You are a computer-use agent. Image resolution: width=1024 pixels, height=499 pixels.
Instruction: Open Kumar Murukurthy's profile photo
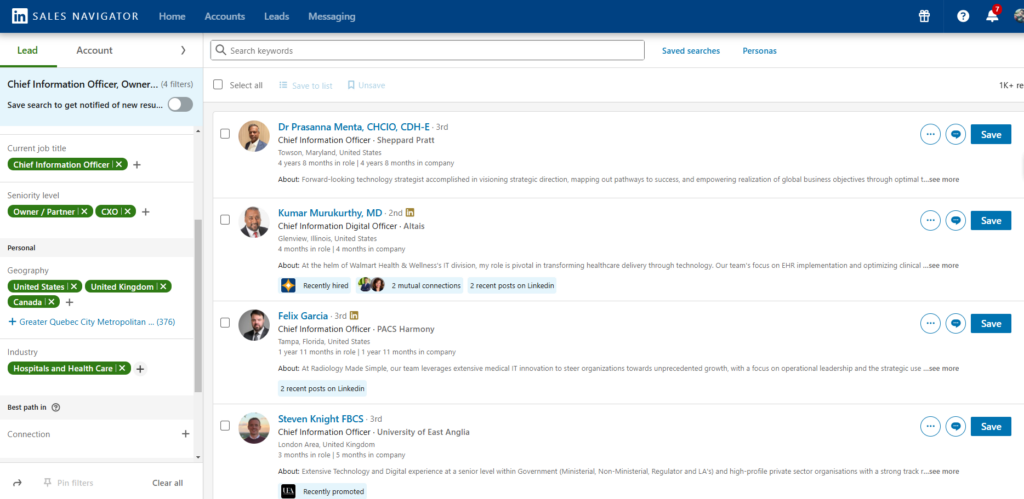(x=254, y=222)
